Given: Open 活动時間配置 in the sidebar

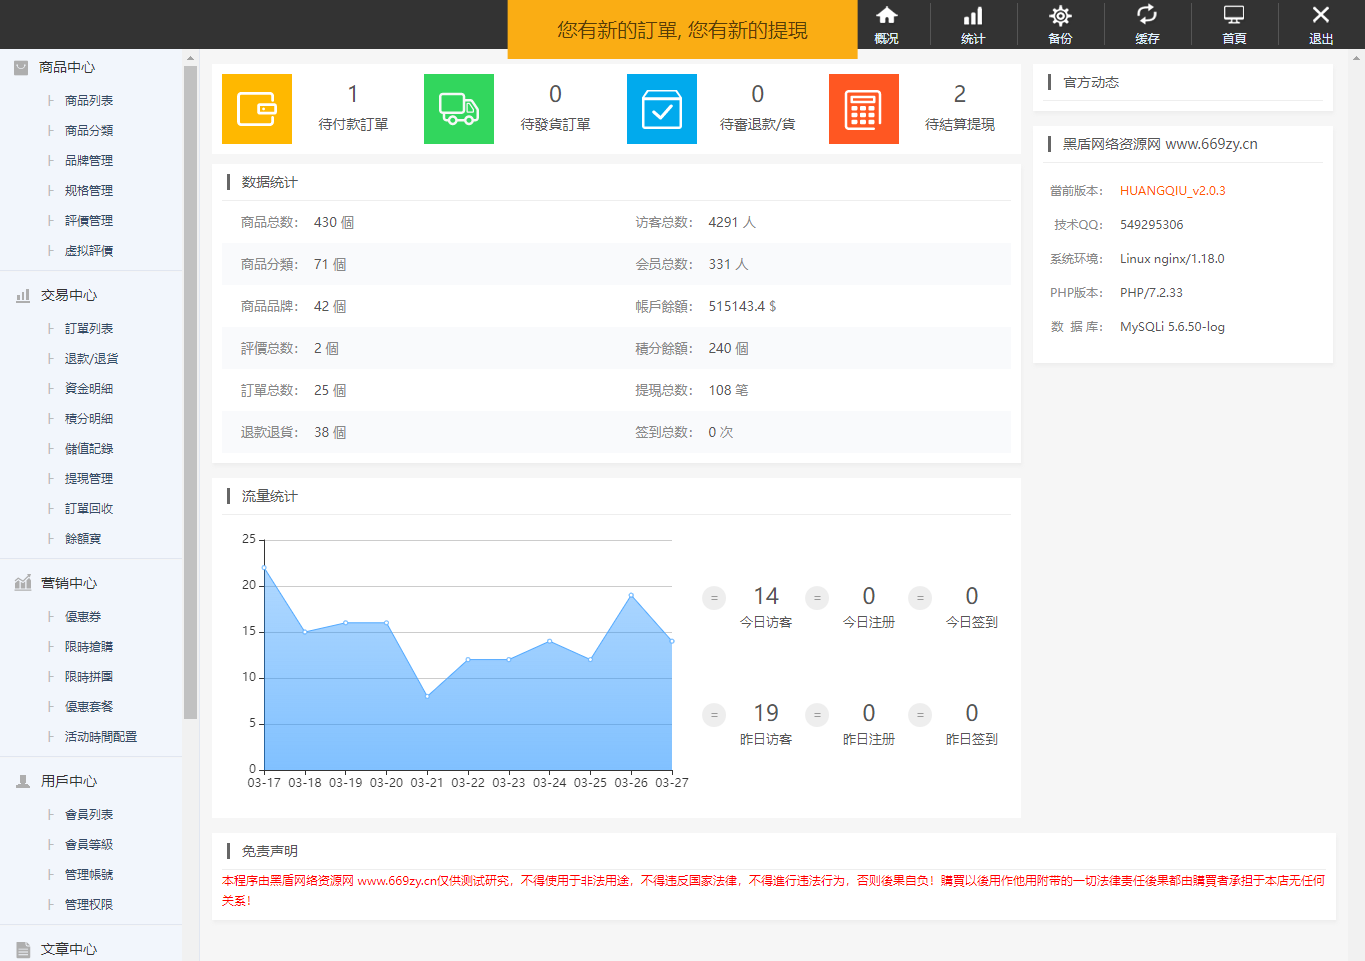Looking at the screenshot, I should (101, 737).
